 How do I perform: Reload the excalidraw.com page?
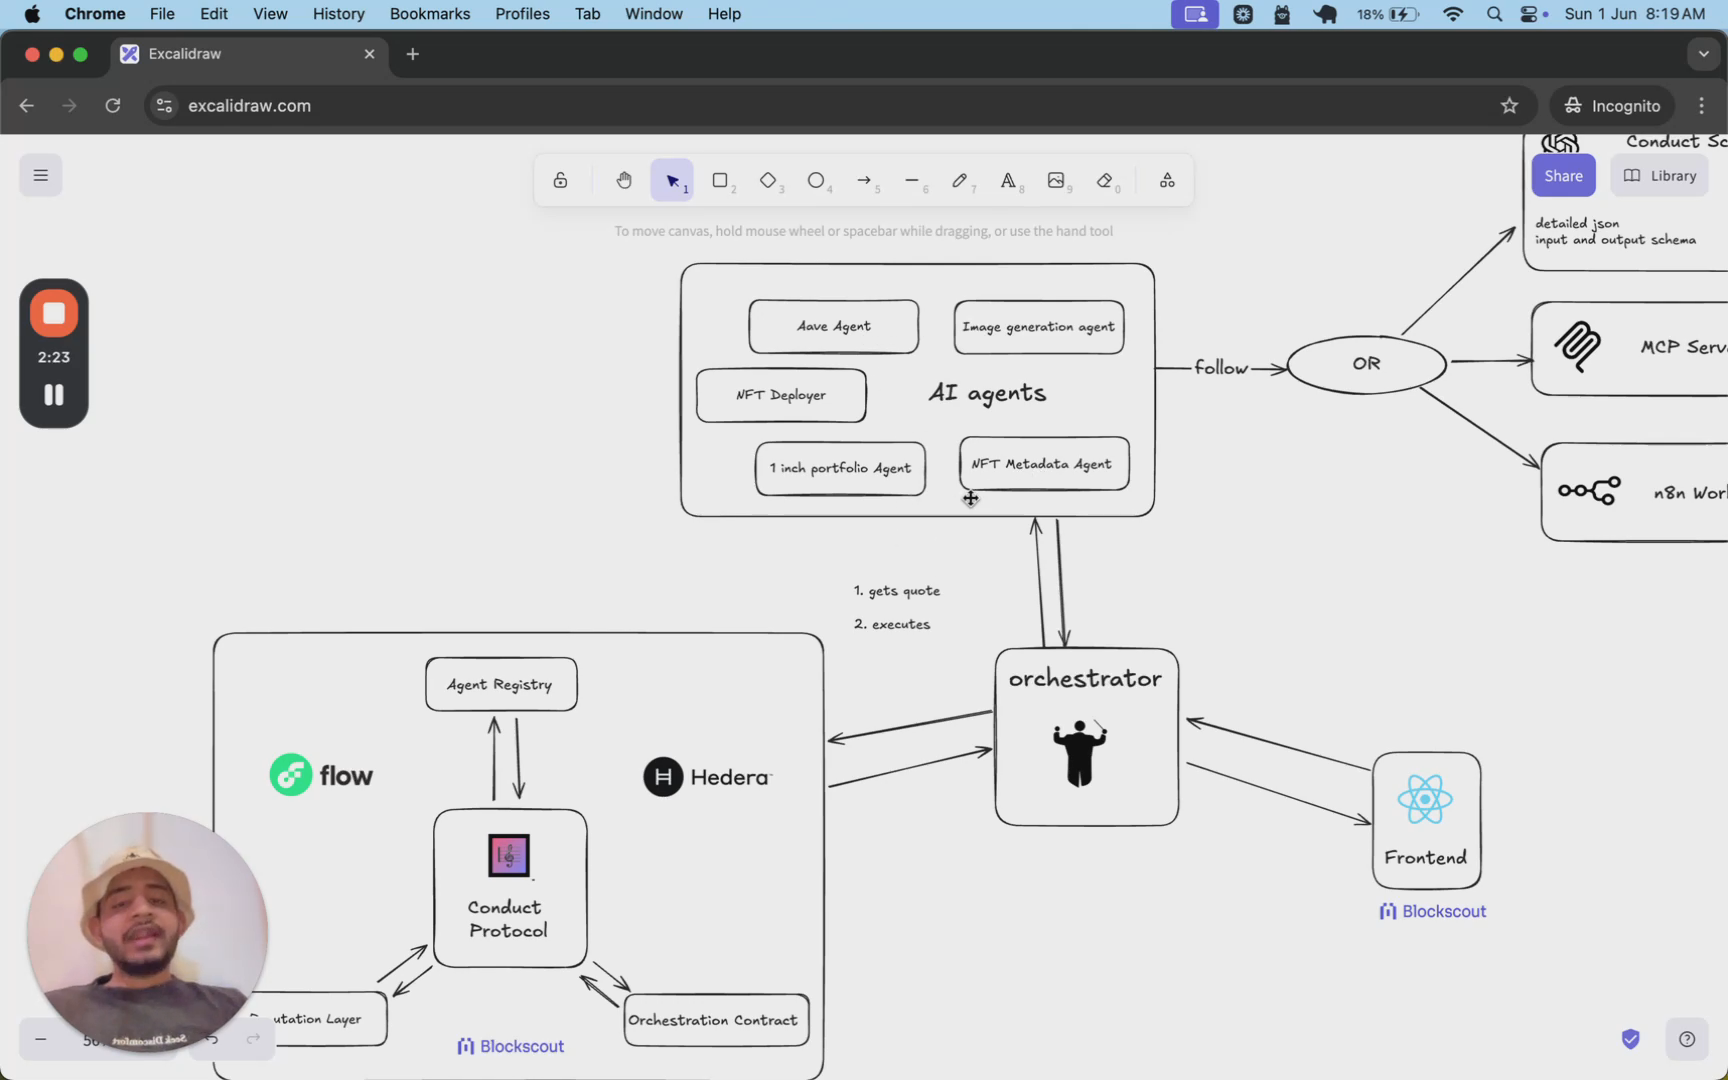coord(113,106)
